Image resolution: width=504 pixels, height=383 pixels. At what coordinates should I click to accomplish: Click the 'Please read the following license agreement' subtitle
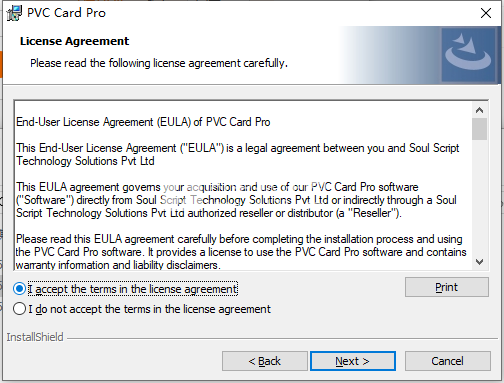[x=159, y=63]
